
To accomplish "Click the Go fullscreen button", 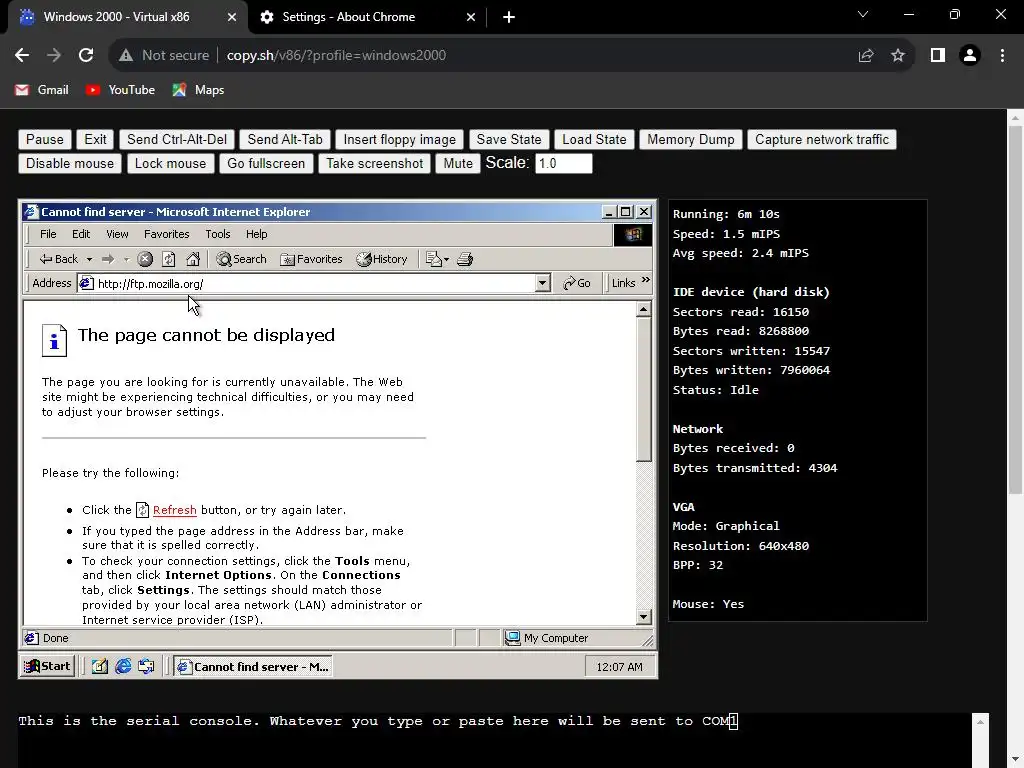I will tap(266, 164).
